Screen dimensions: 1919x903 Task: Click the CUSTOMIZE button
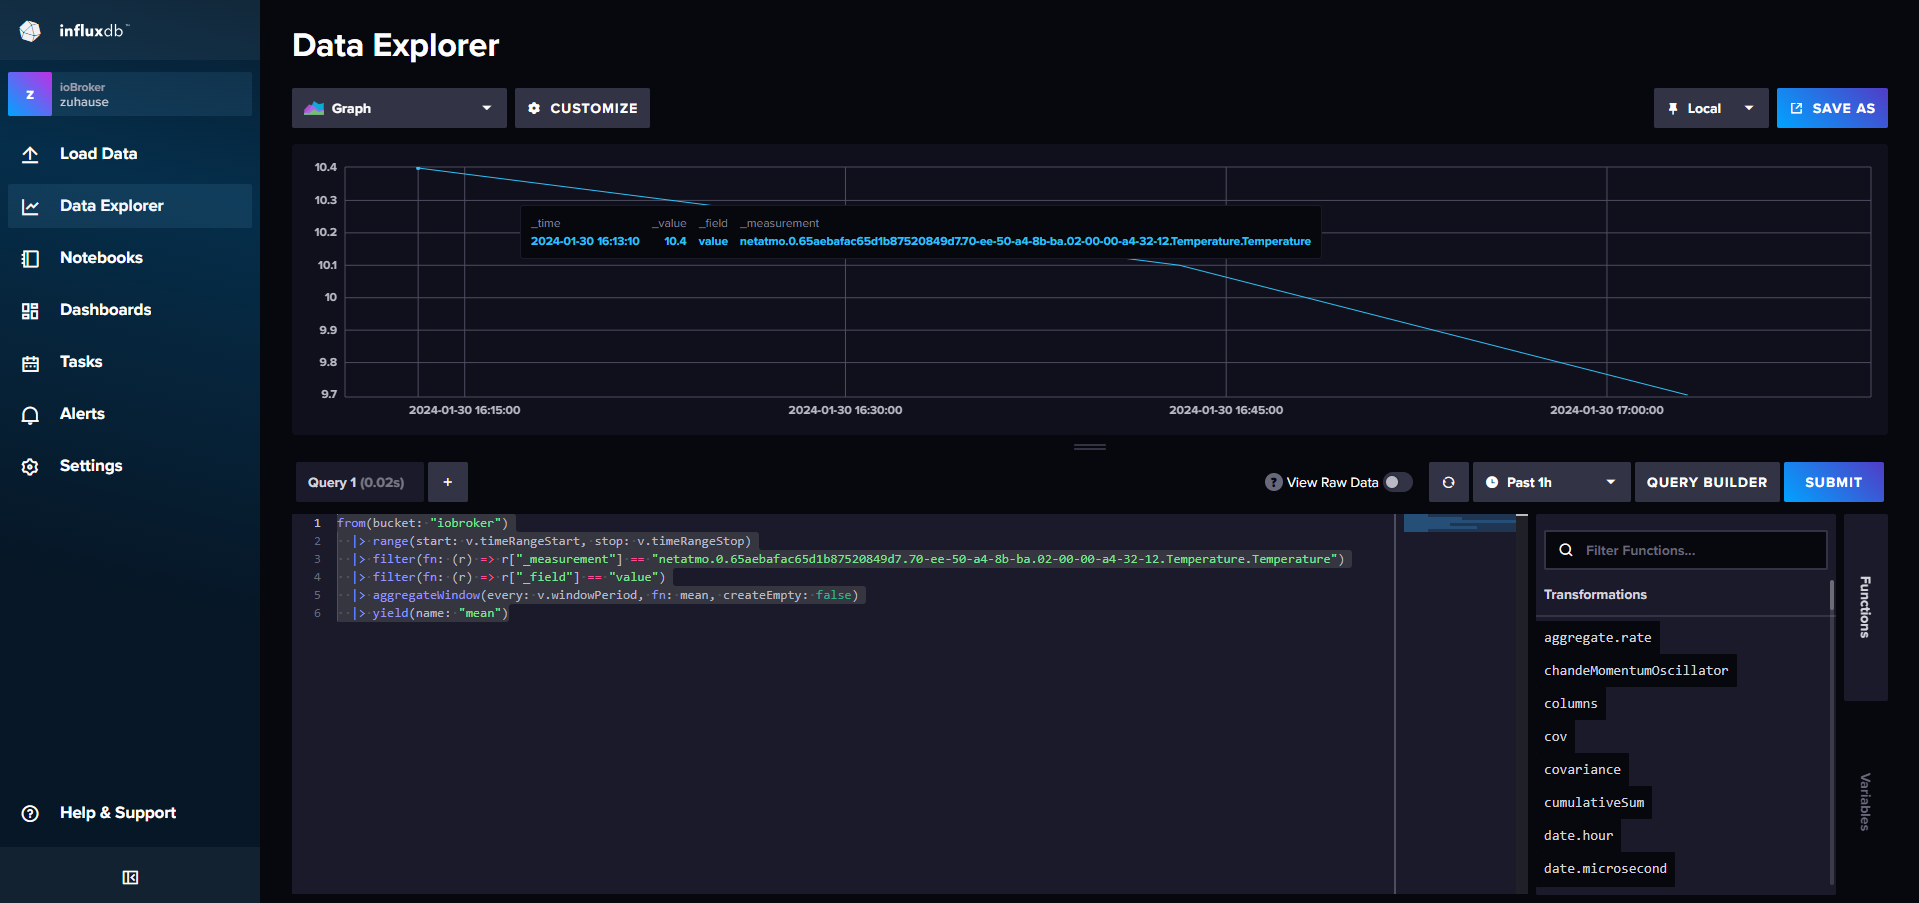[x=582, y=108]
